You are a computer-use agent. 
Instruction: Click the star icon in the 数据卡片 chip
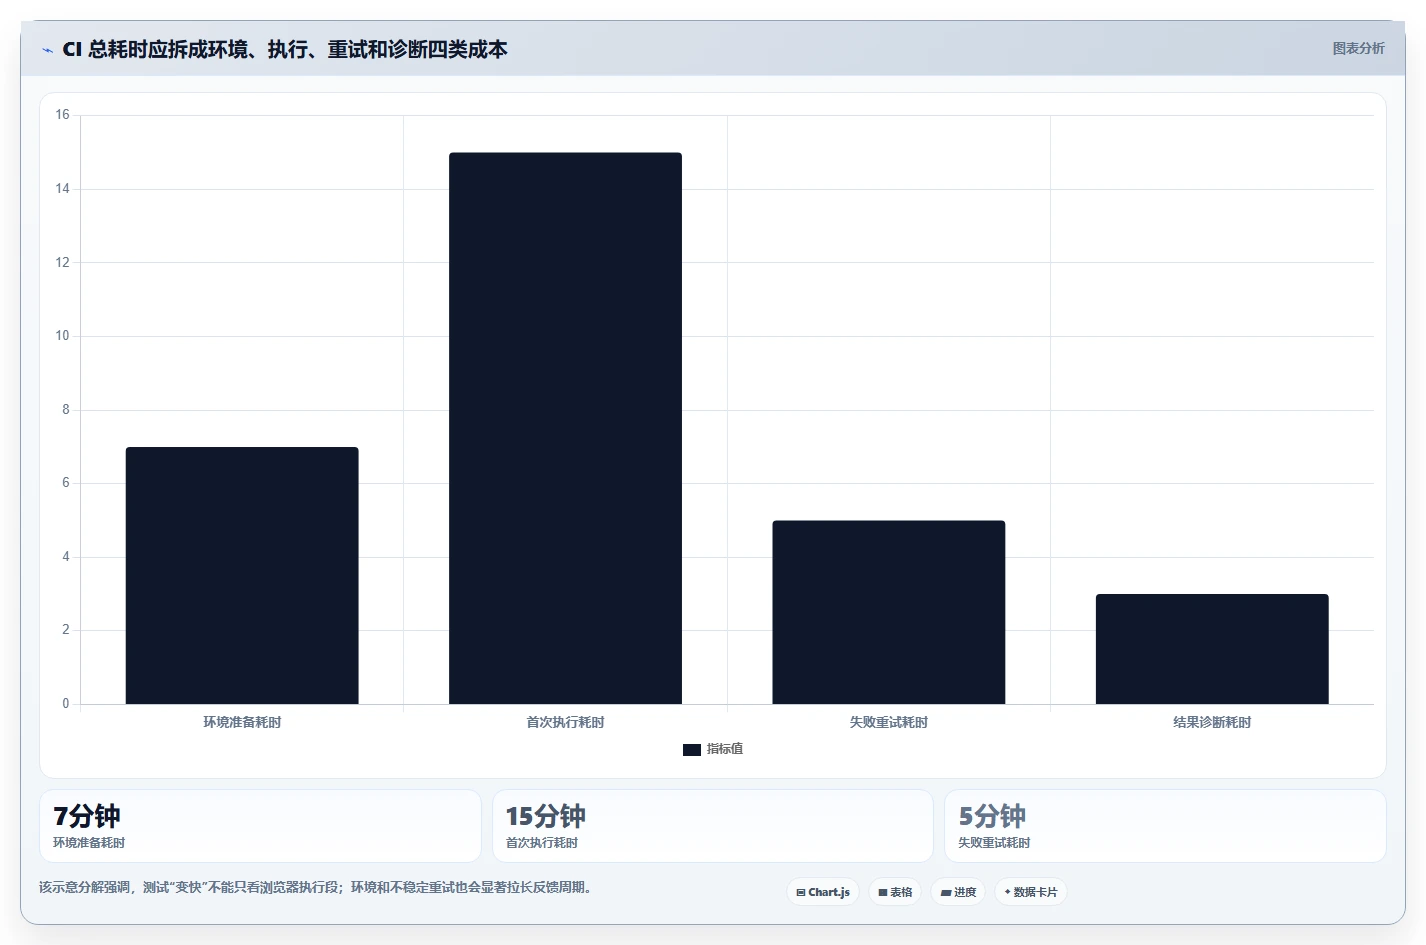coord(1007,892)
